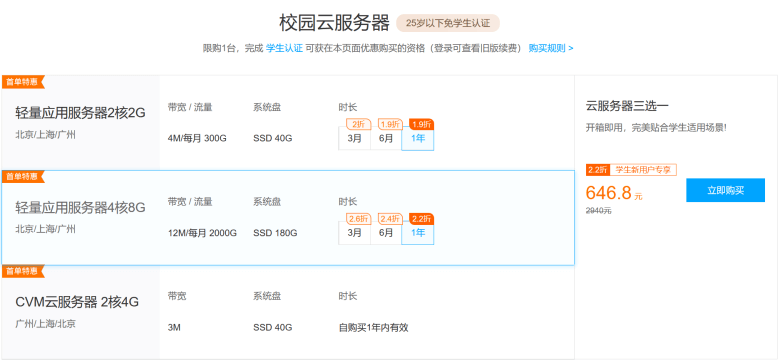Click the SSD 180G system disk value
Image resolution: width=780 pixels, height=363 pixels.
click(275, 233)
